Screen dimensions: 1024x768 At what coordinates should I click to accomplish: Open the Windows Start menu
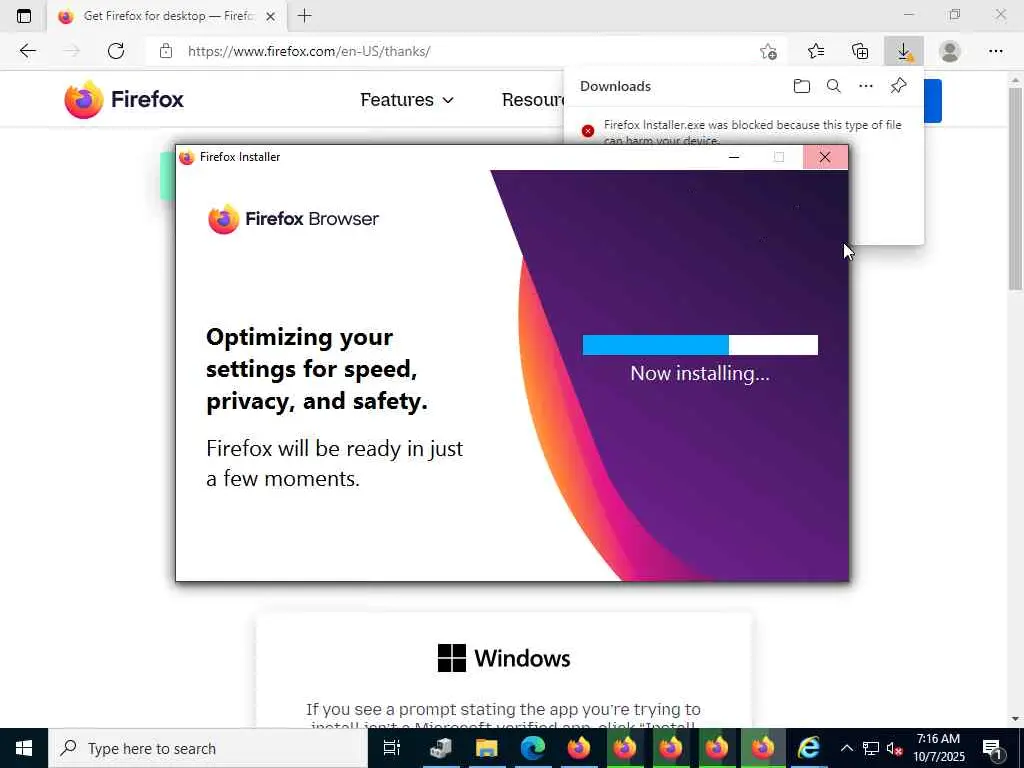(x=24, y=748)
